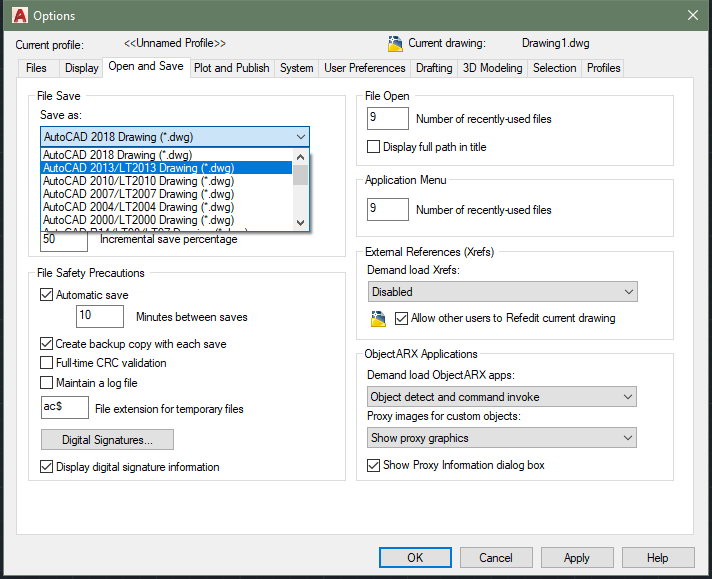
Task: Open Demand load ObjectARX apps dropdown
Action: click(x=502, y=397)
